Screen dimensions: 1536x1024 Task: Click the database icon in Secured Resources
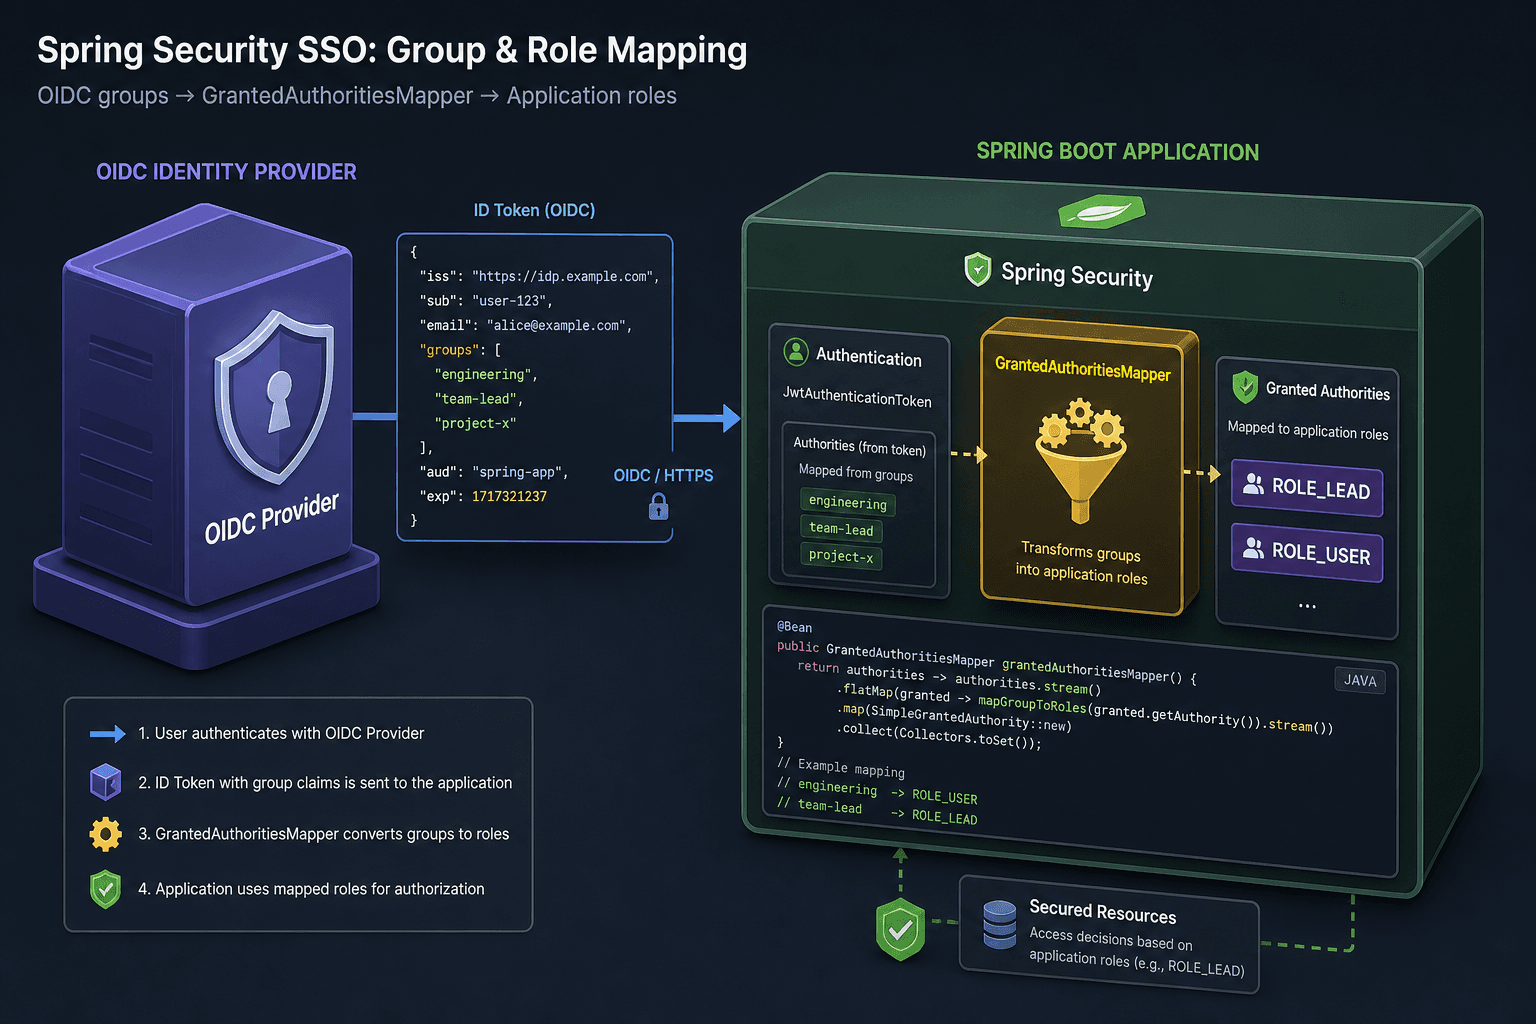[999, 925]
